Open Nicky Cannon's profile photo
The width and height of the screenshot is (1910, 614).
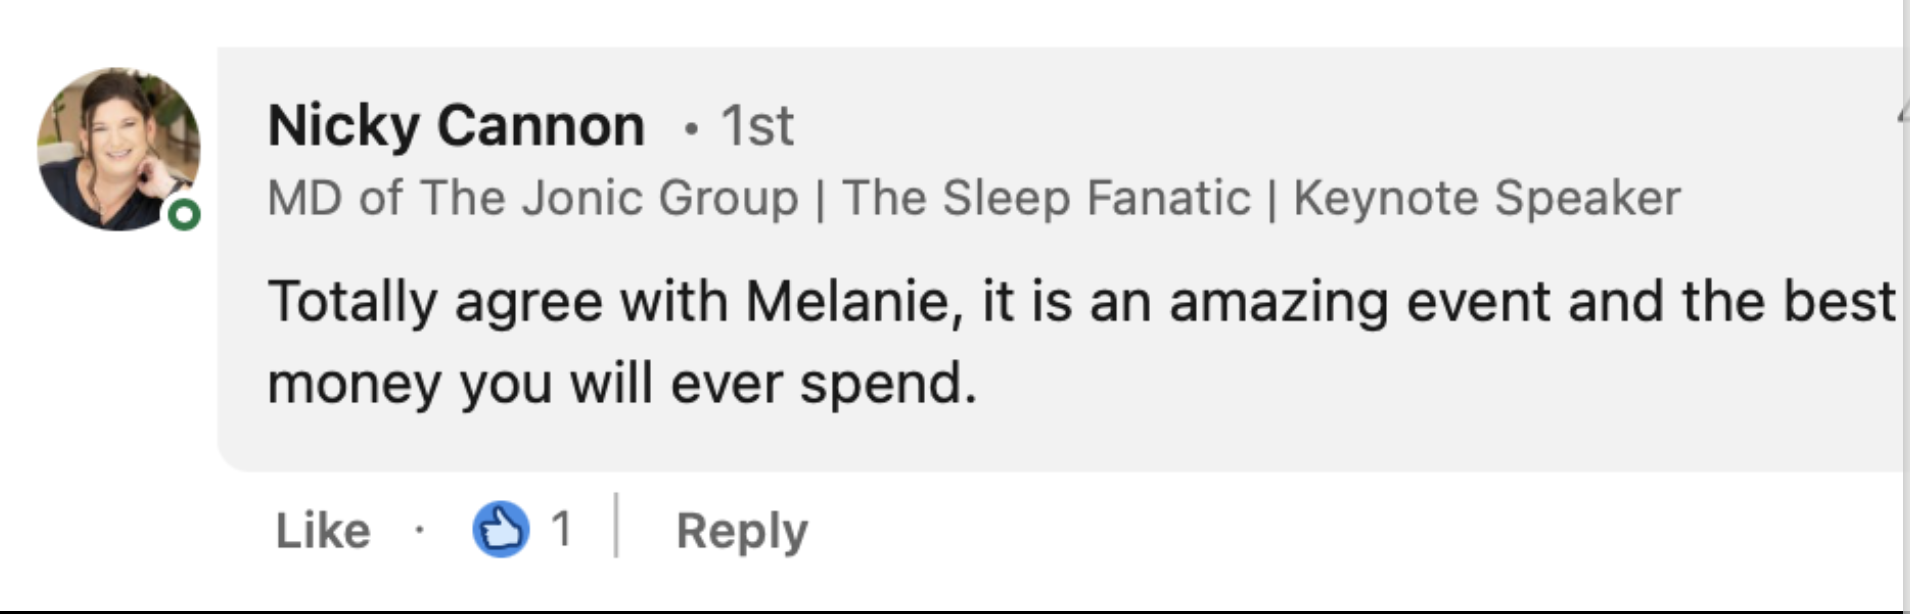(x=118, y=148)
